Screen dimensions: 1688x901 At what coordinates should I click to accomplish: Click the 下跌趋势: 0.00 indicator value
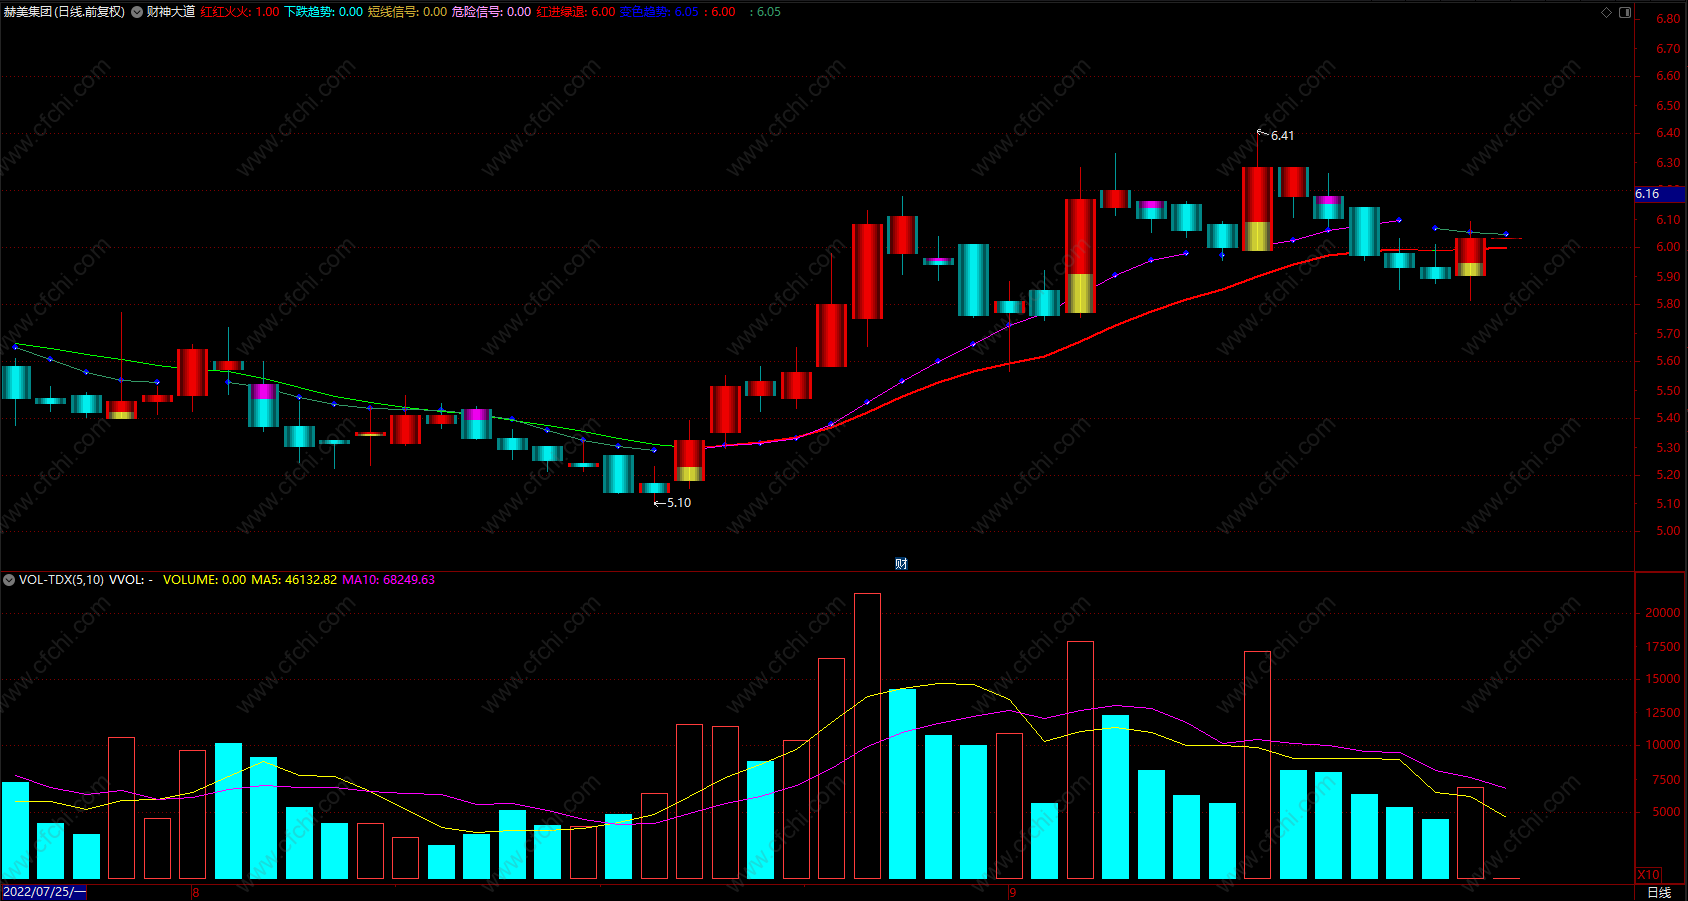coord(323,12)
